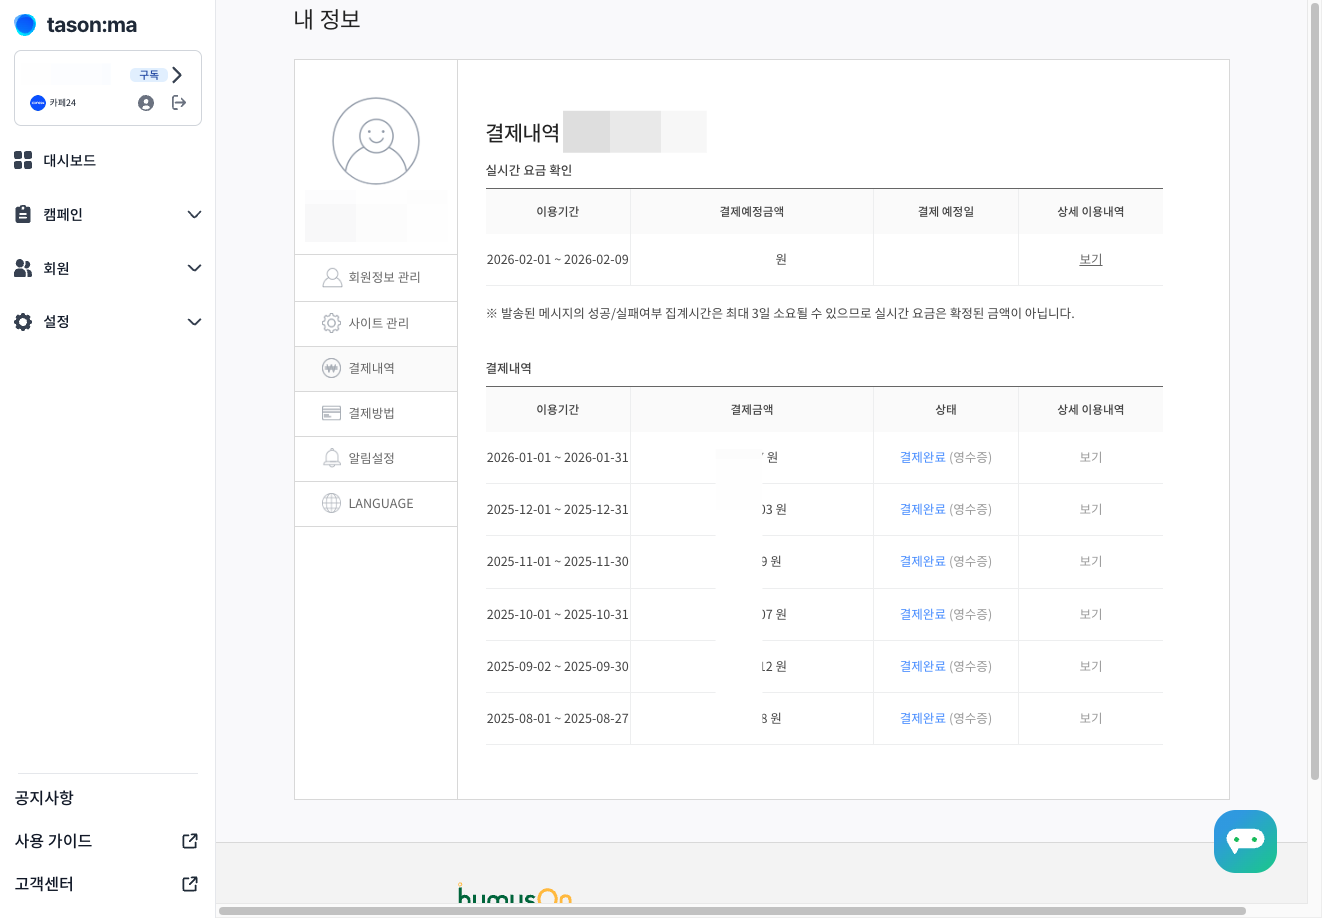This screenshot has height=918, width=1322.
Task: Click the 카페24 logo icon
Action: (38, 103)
